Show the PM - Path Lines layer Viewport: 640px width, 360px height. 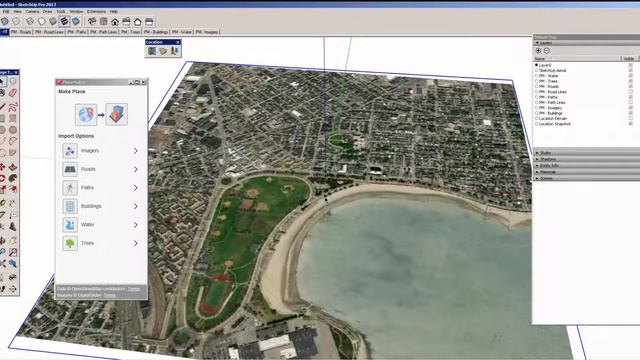[x=631, y=102]
